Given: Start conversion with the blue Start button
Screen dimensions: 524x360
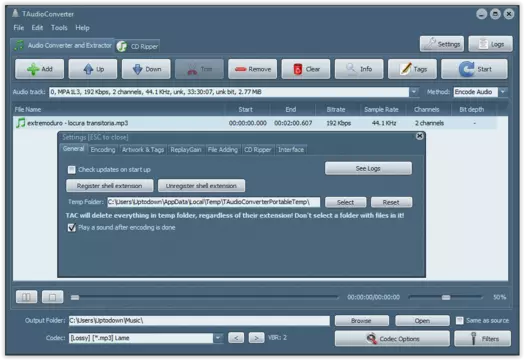Looking at the screenshot, I should (x=475, y=69).
